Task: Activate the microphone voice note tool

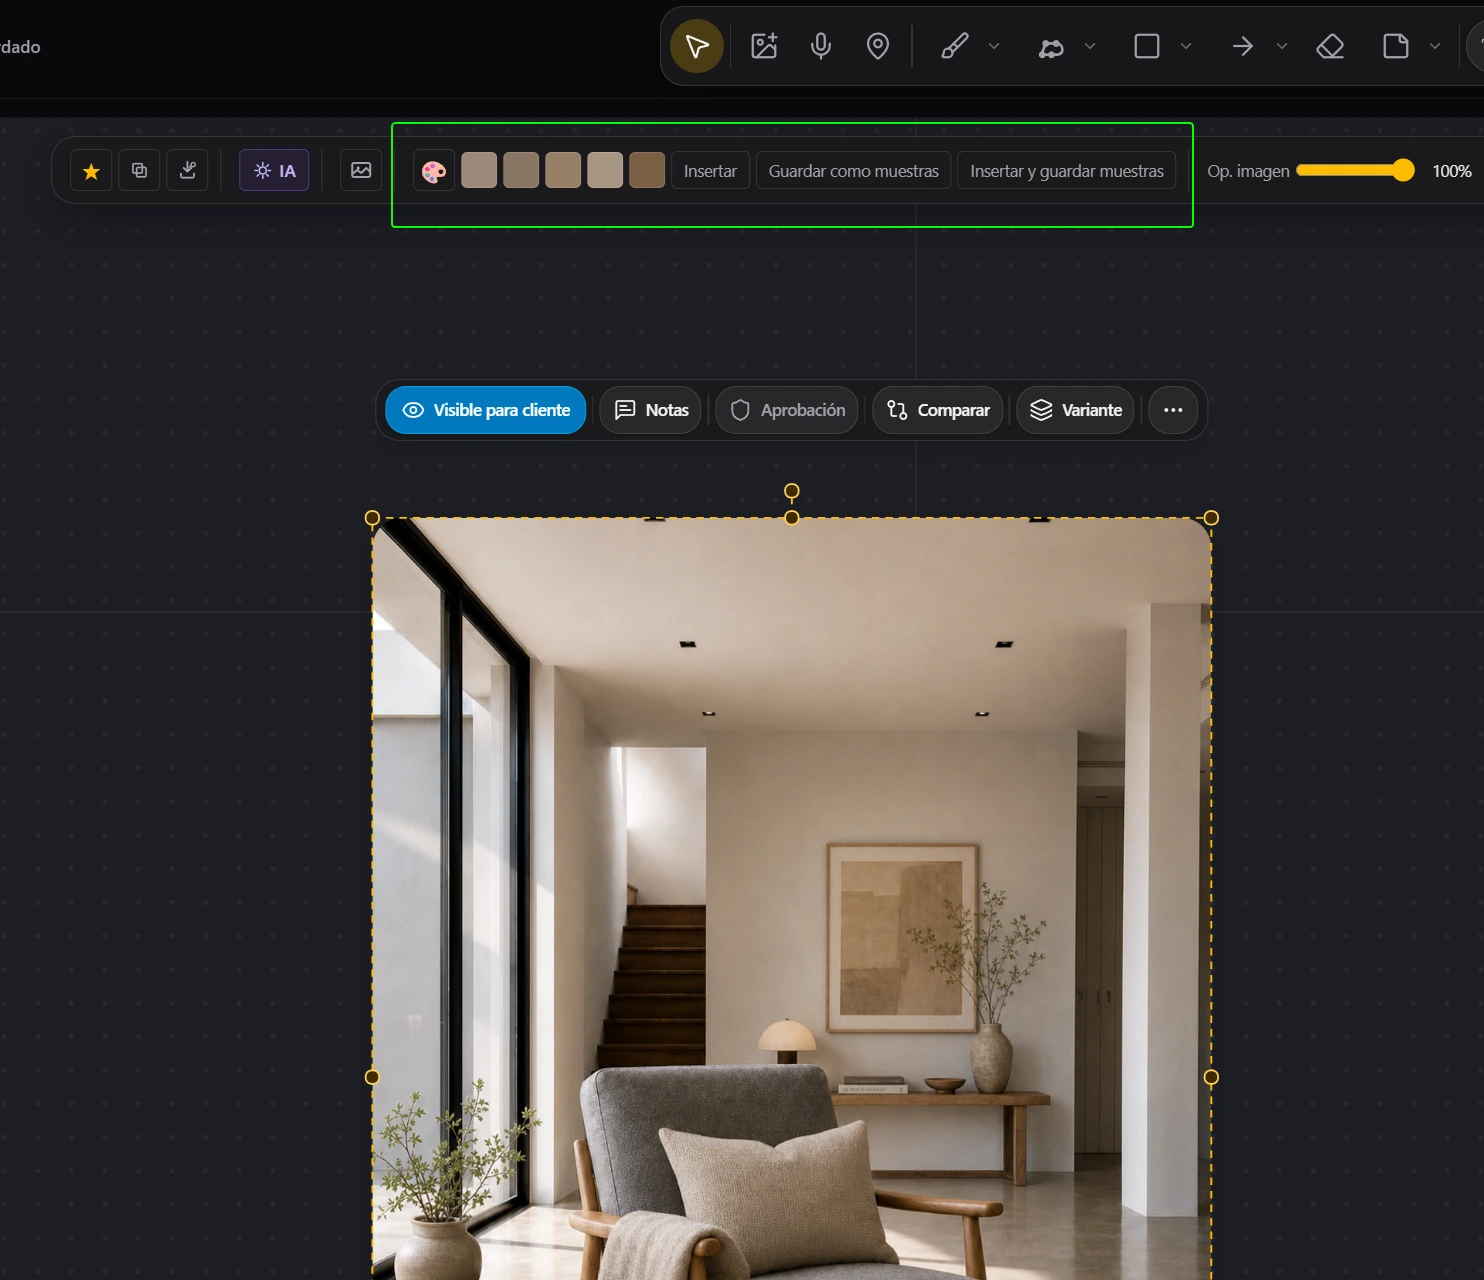Action: pos(821,46)
